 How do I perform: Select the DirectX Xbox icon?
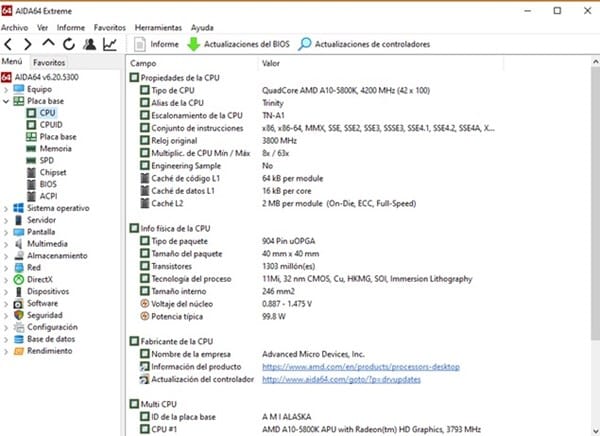18,279
